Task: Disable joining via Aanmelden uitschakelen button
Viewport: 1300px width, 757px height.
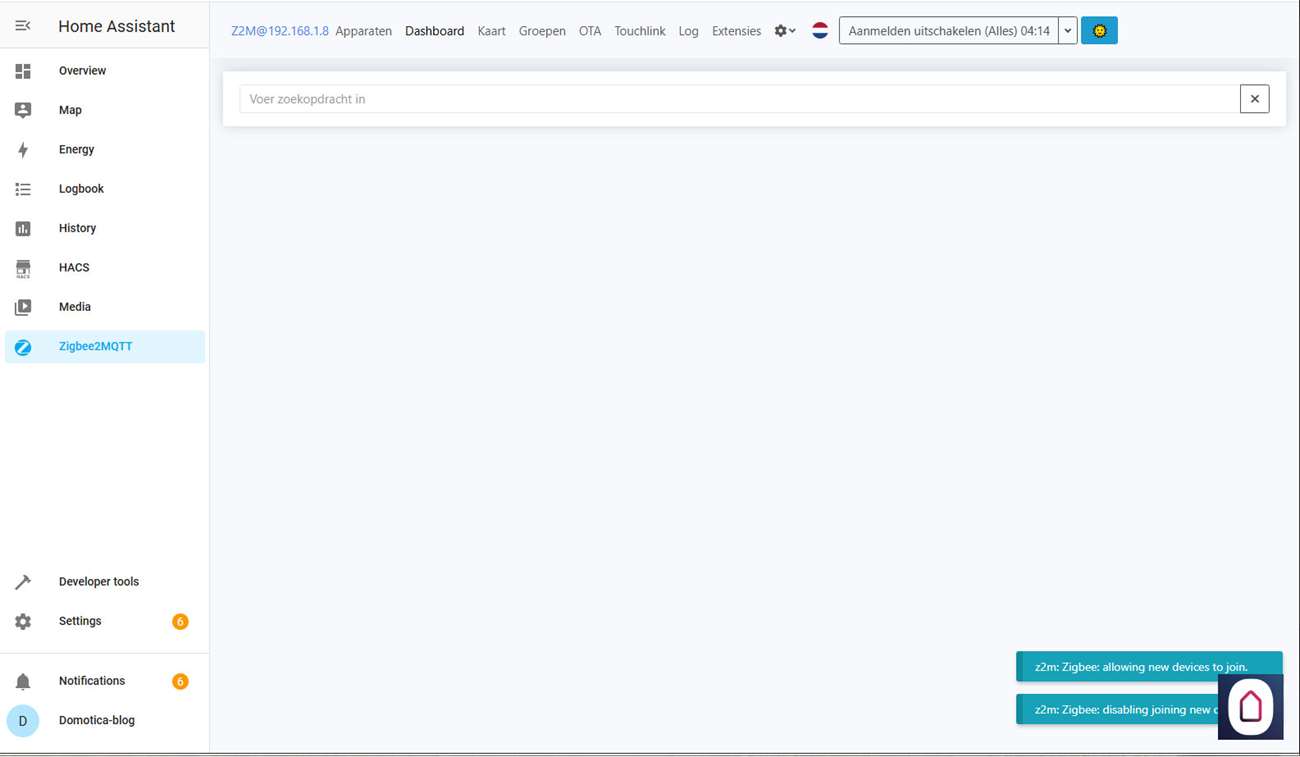Action: 948,31
